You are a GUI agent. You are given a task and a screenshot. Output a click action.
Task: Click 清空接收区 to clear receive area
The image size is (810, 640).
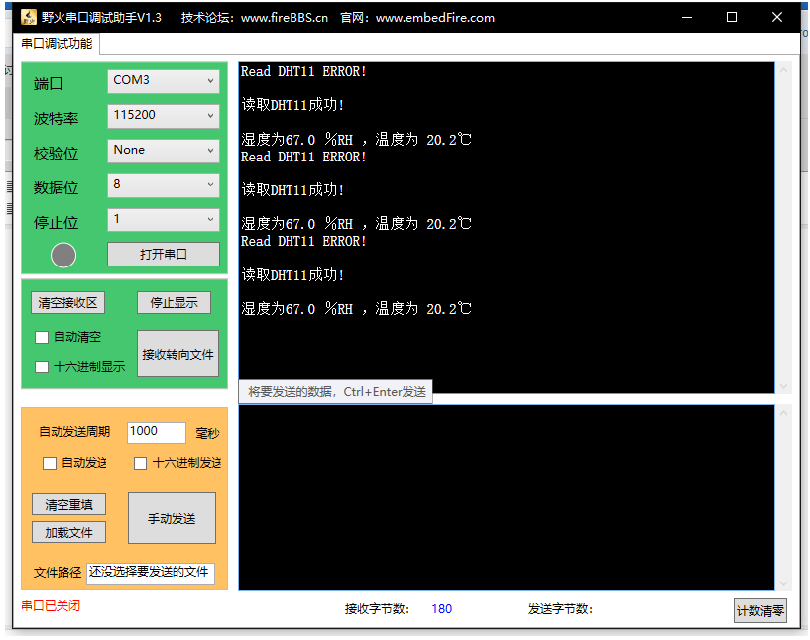pos(68,302)
